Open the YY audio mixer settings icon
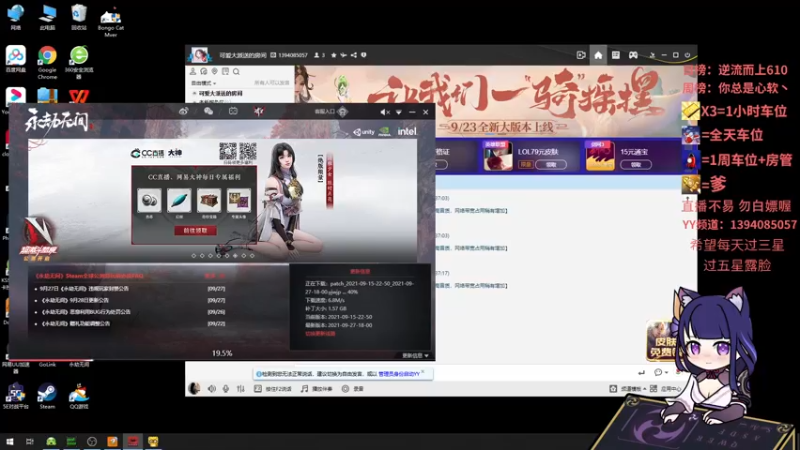The width and height of the screenshot is (800, 450). pyautogui.click(x=240, y=389)
